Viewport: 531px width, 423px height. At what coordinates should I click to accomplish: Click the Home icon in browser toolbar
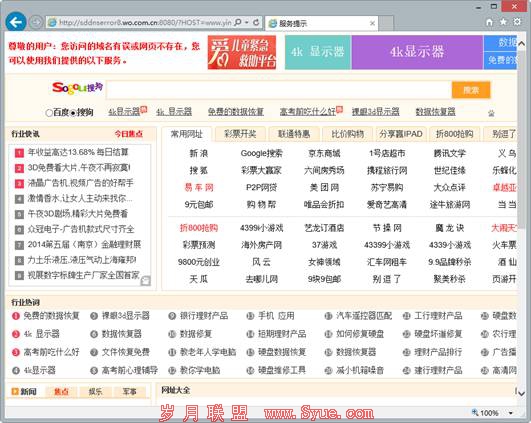[489, 22]
